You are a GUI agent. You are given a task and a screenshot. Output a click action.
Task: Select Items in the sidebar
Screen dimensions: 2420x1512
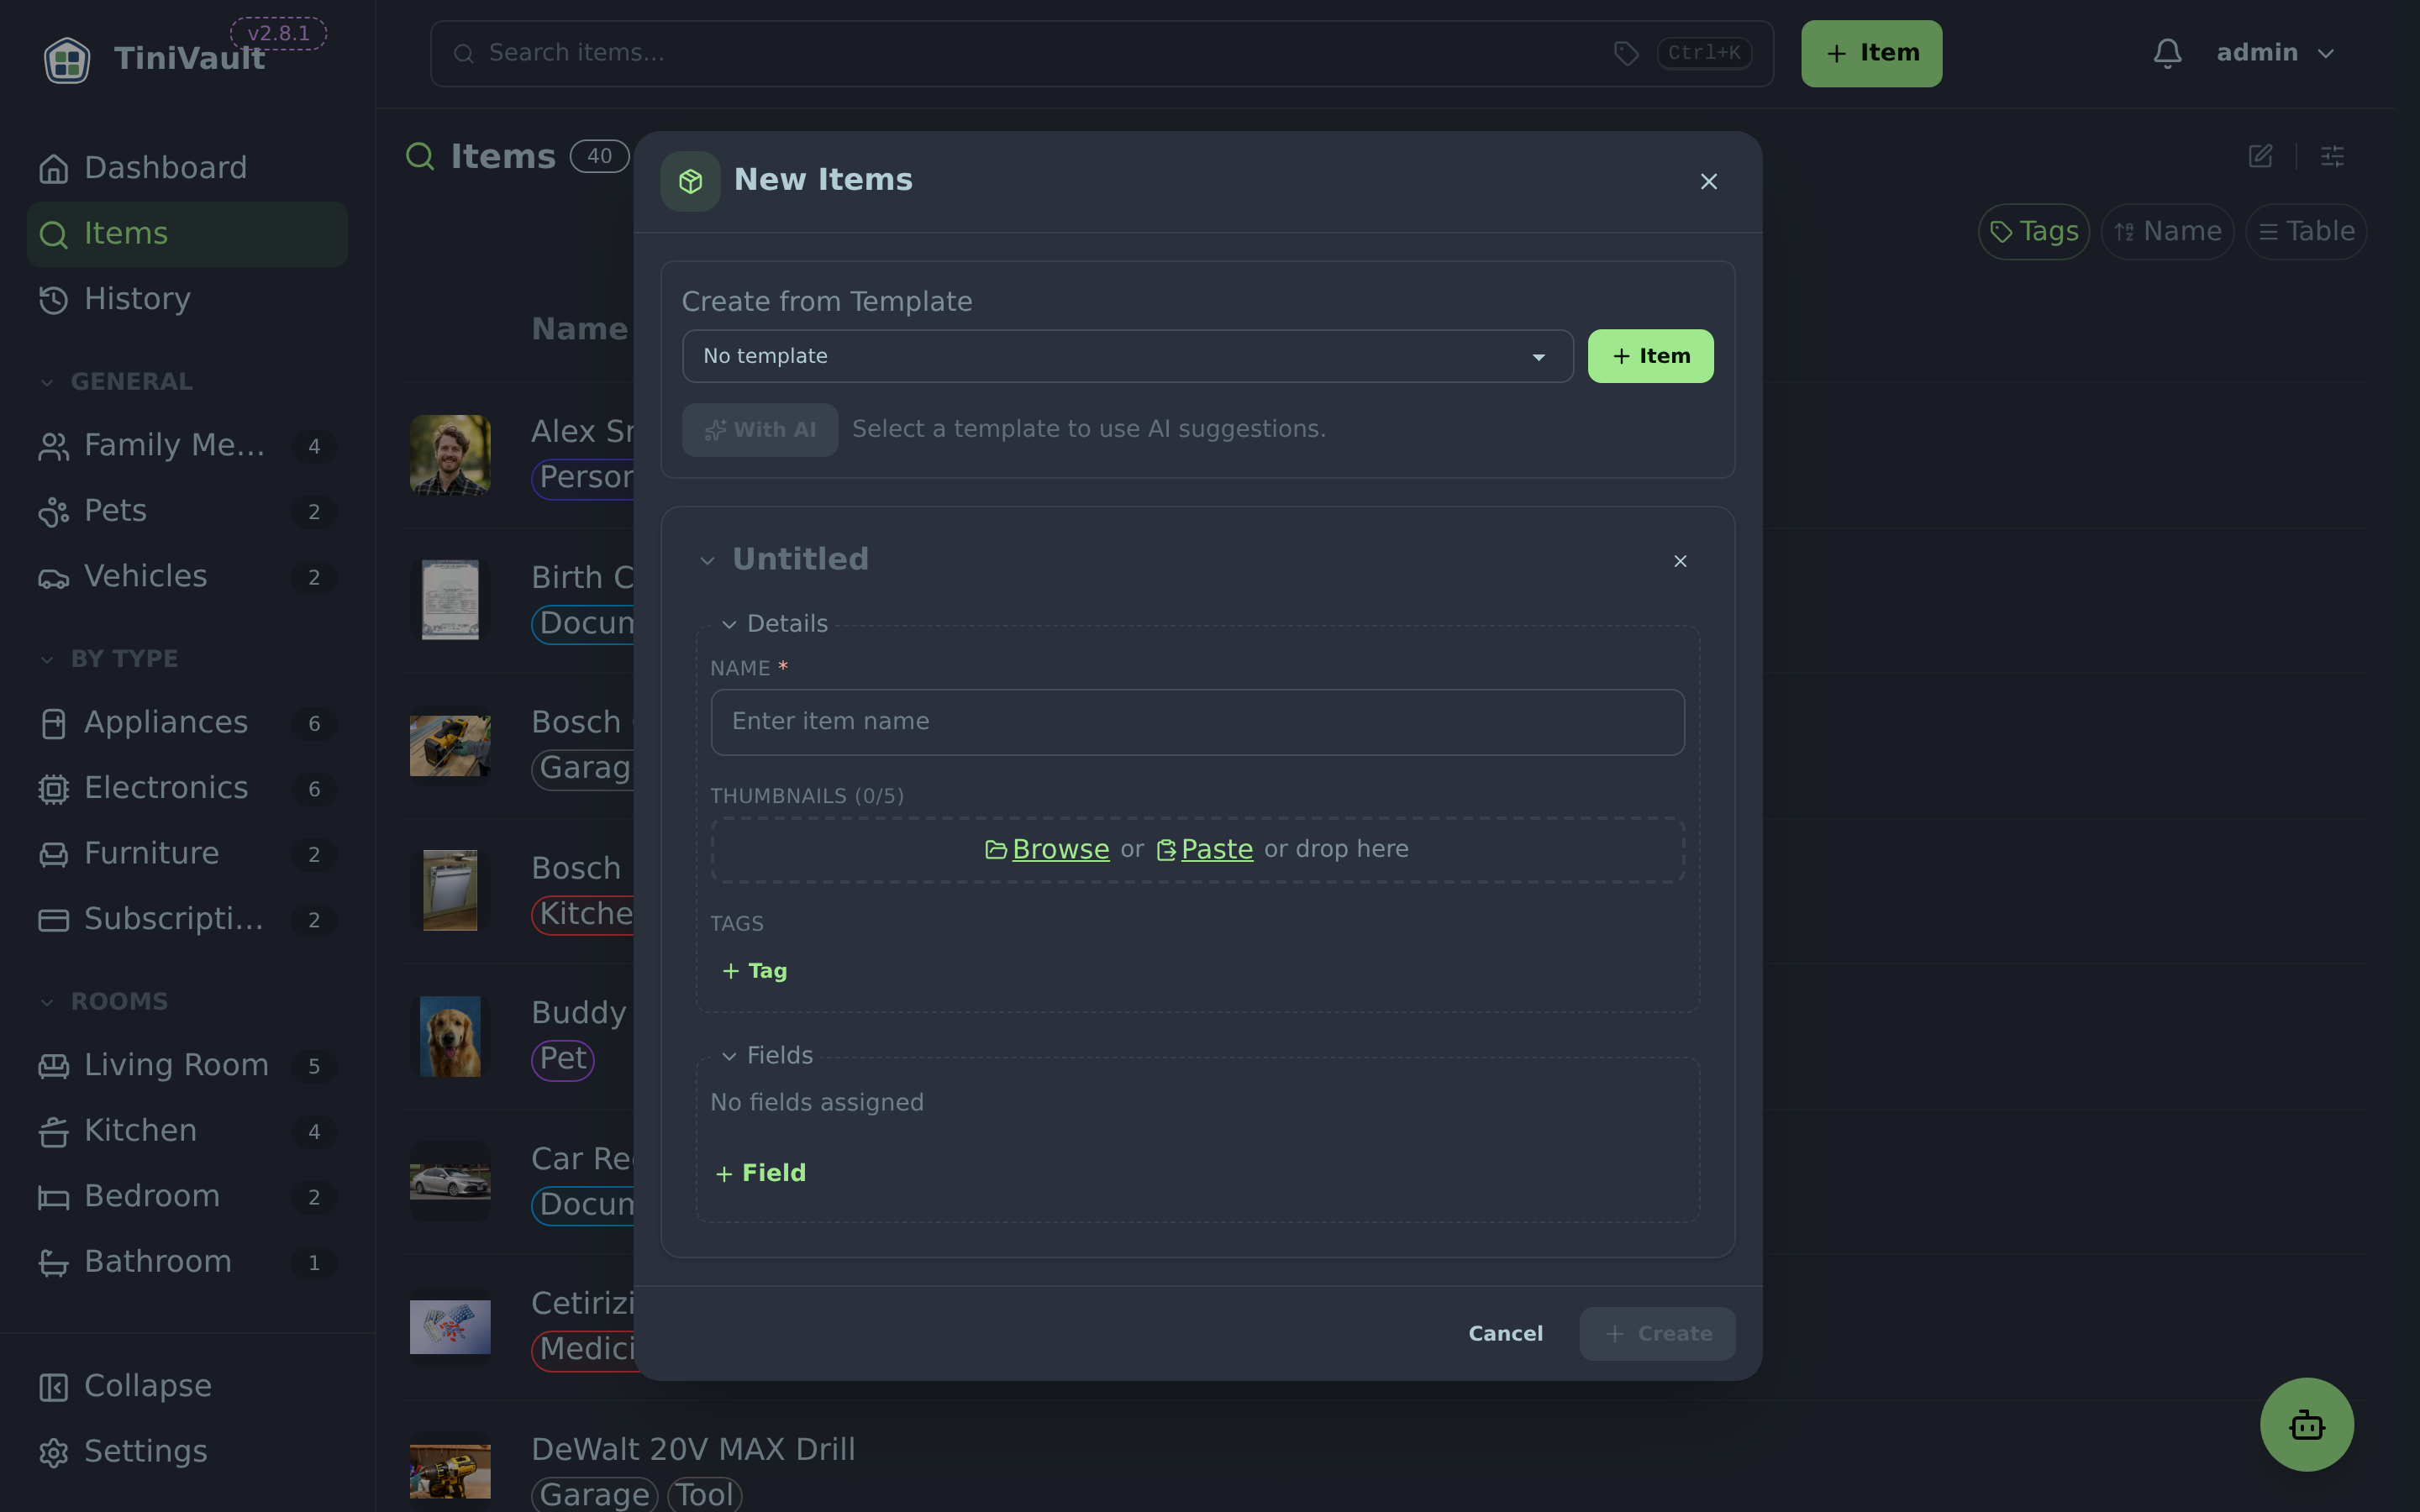(187, 234)
